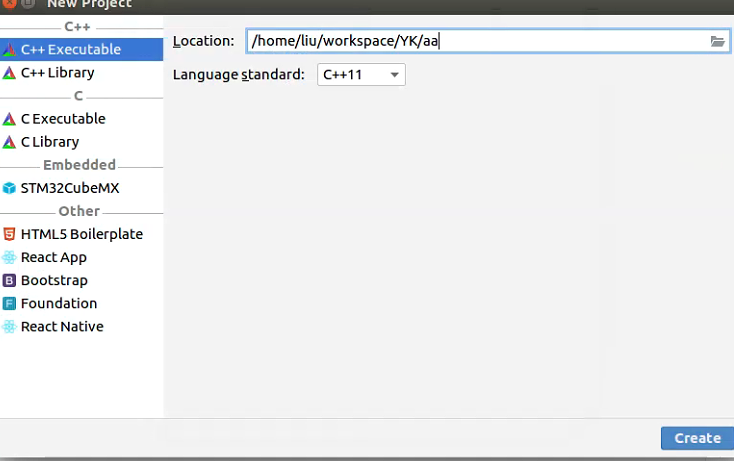Click the HTML5 shield icon
Viewport: 735px width, 461px height.
[x=9, y=234]
